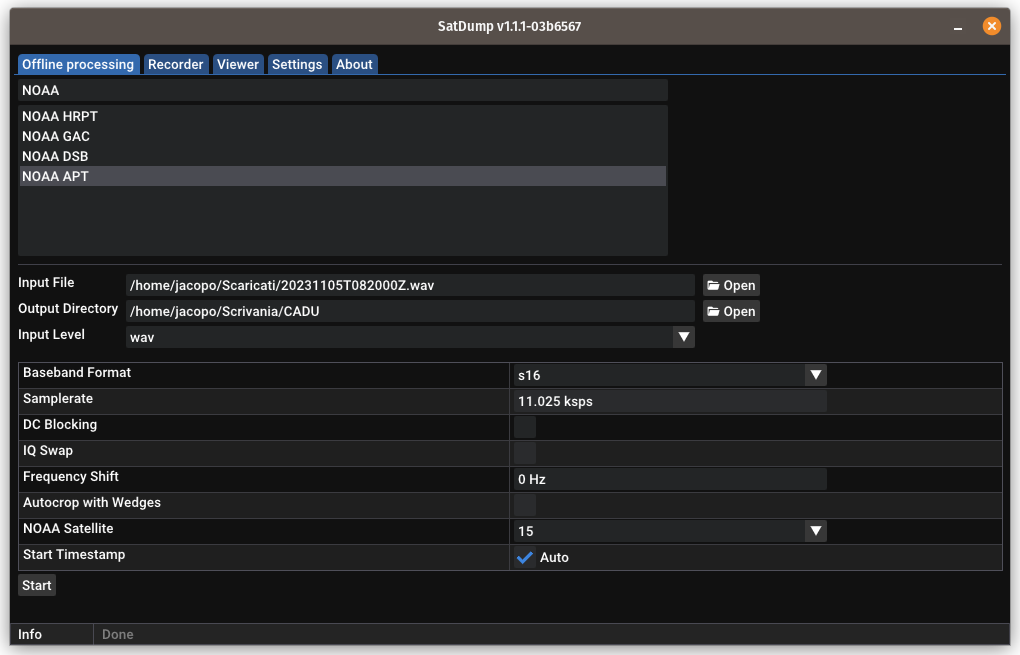
Task: Click the Output Directory path field
Action: coord(410,312)
